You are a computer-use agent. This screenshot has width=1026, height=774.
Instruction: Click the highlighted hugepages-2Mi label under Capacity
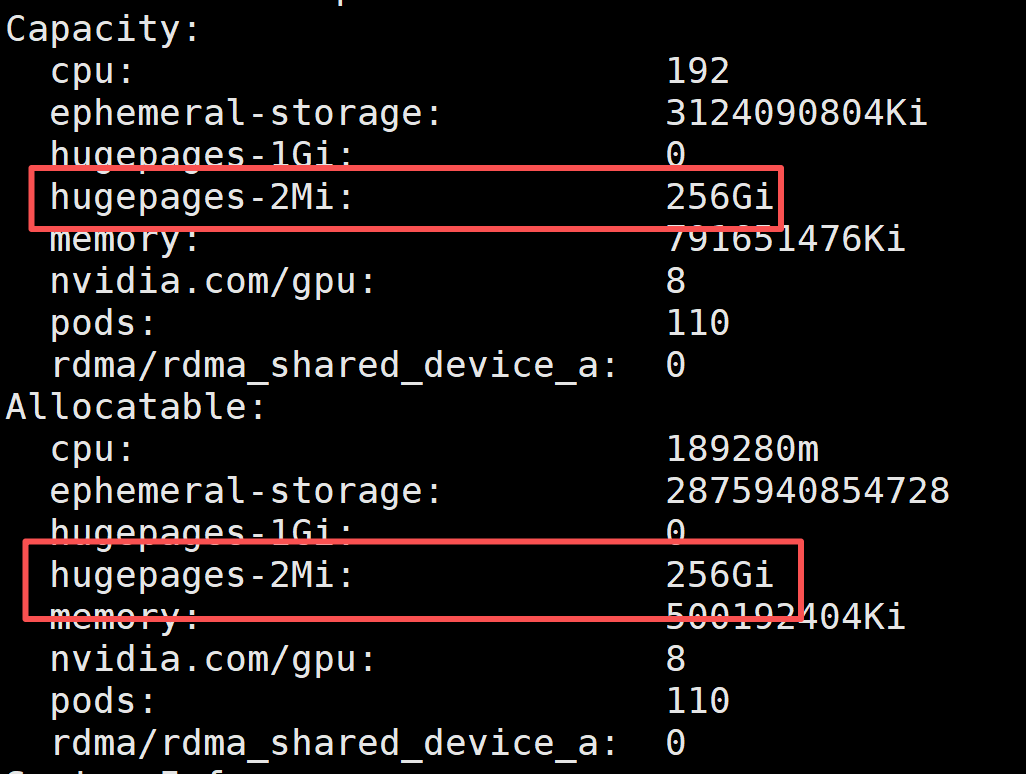[x=202, y=198]
